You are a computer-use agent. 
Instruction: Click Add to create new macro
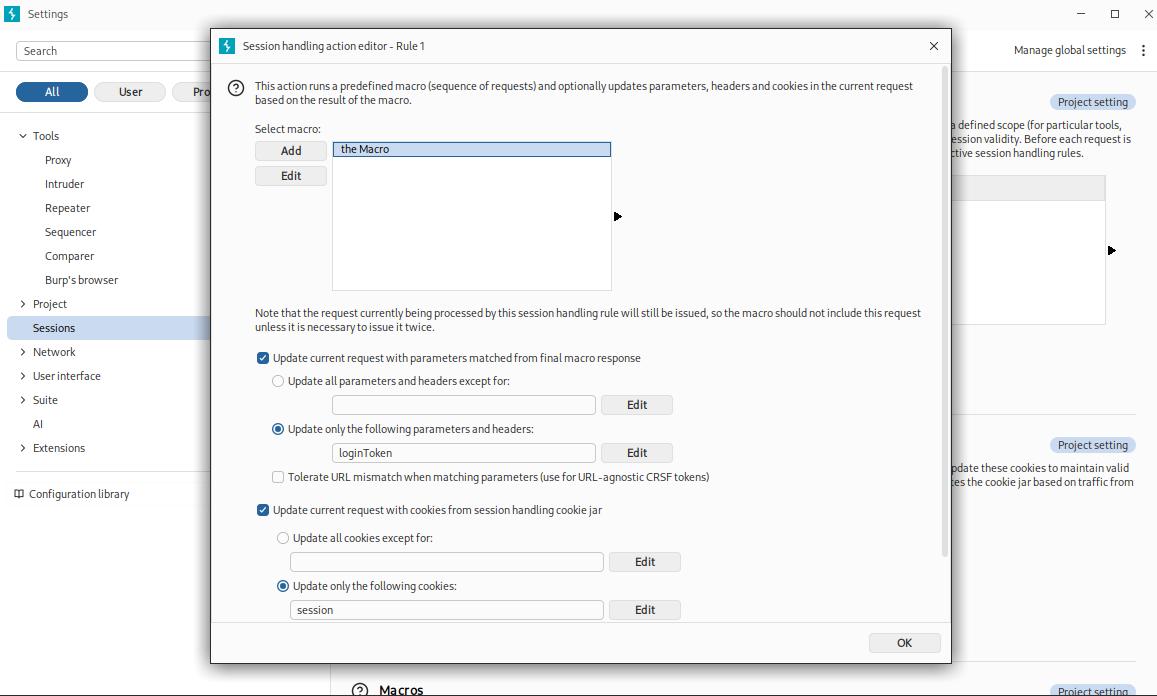click(291, 151)
